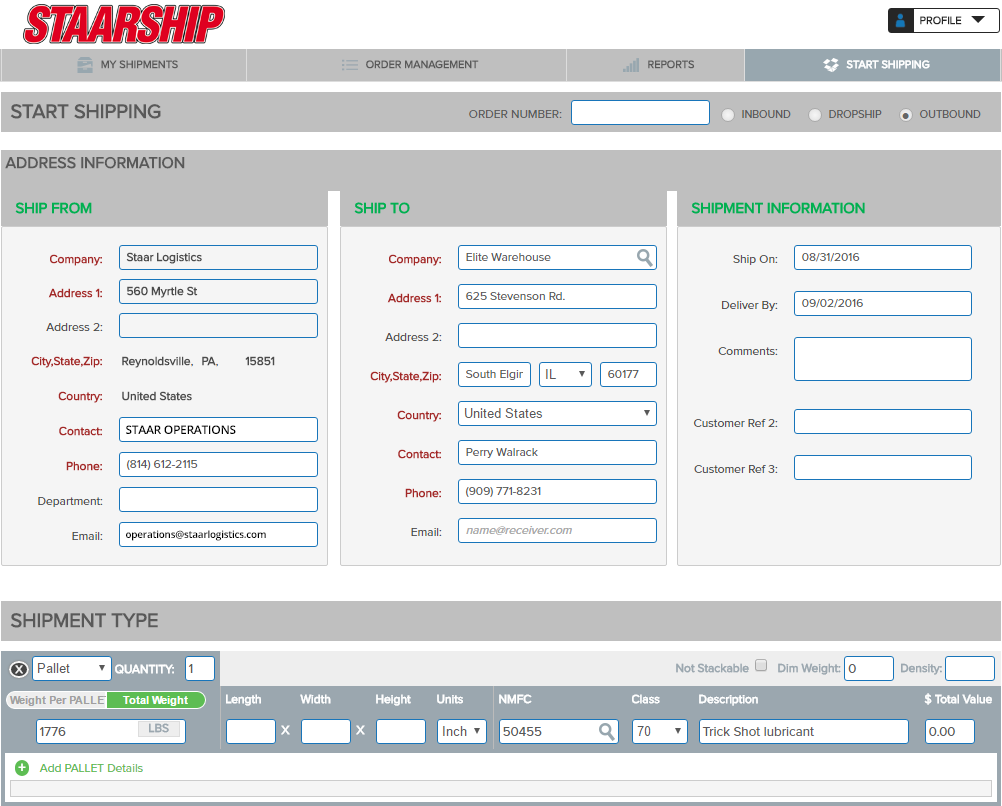Image resolution: width=1002 pixels, height=806 pixels.
Task: Switch to the Start Shipping tab
Action: click(872, 65)
